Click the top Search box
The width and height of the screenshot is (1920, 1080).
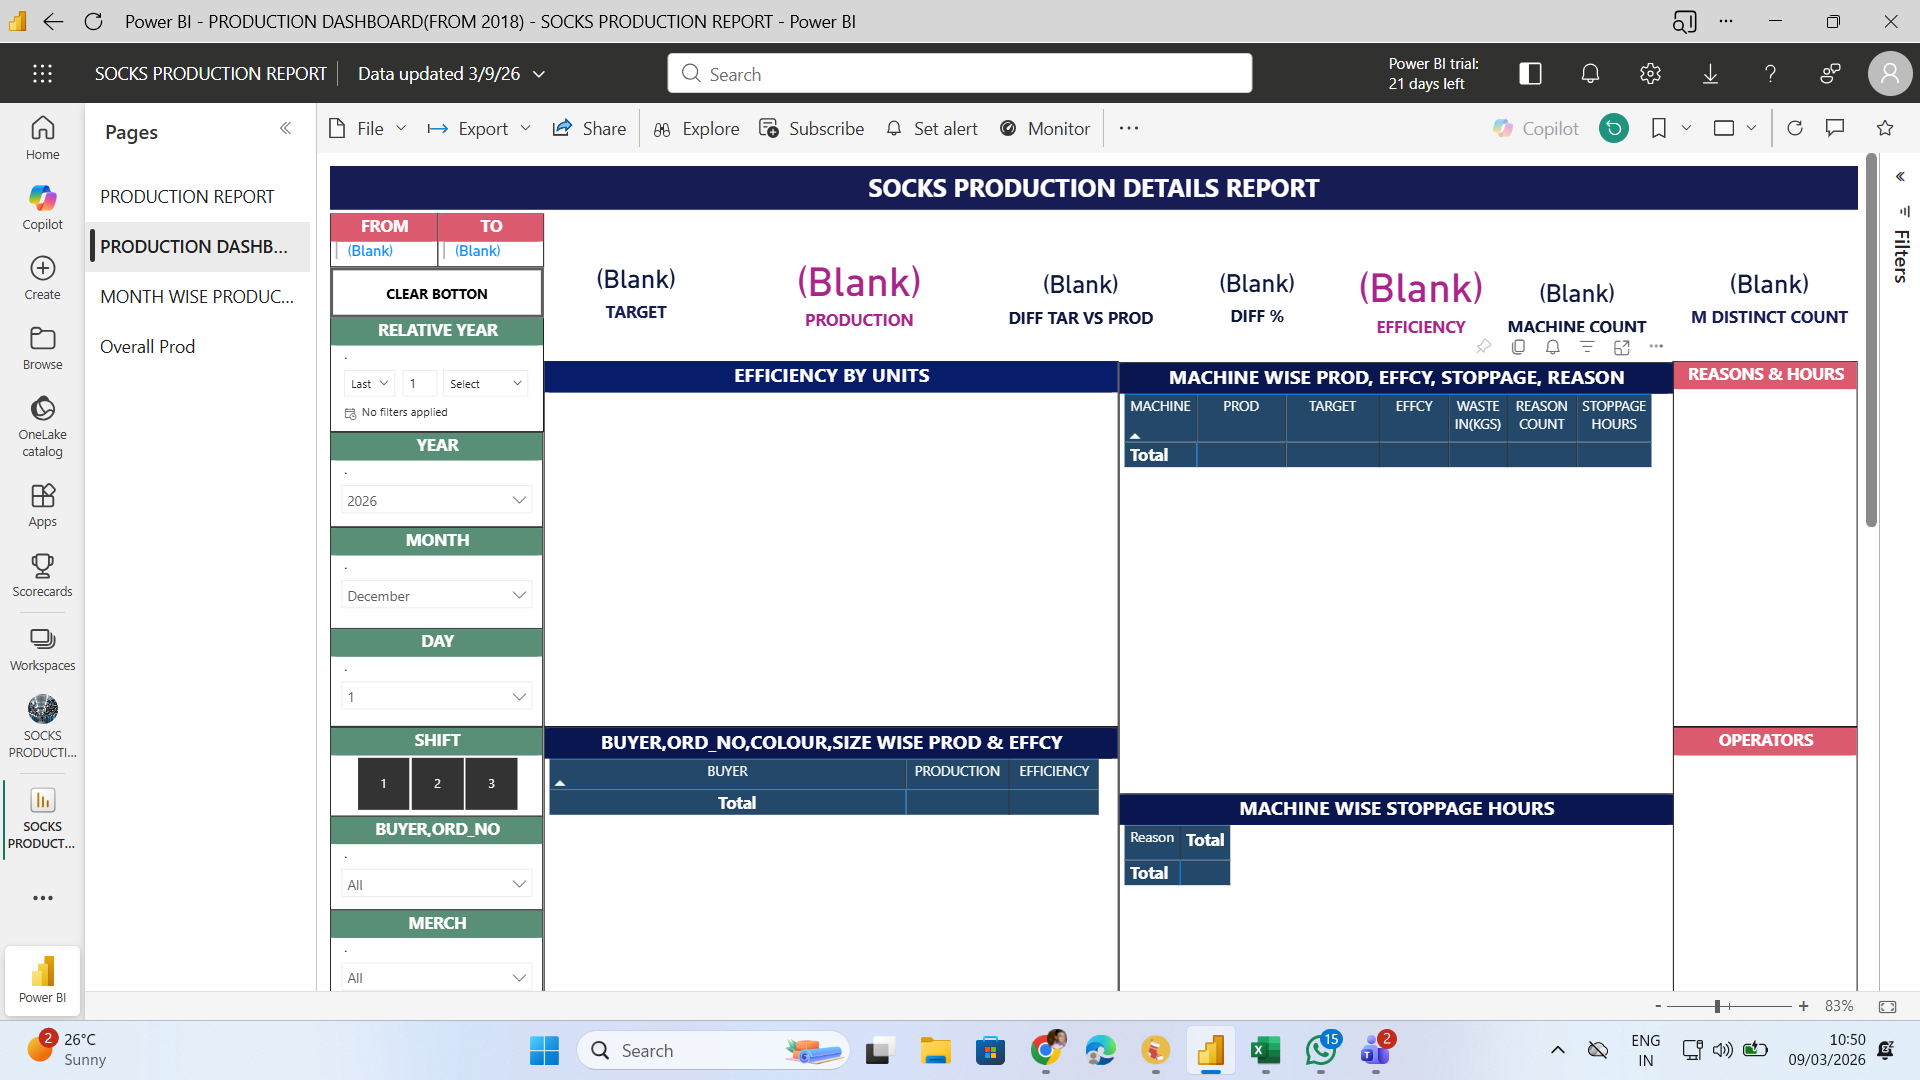tap(960, 74)
